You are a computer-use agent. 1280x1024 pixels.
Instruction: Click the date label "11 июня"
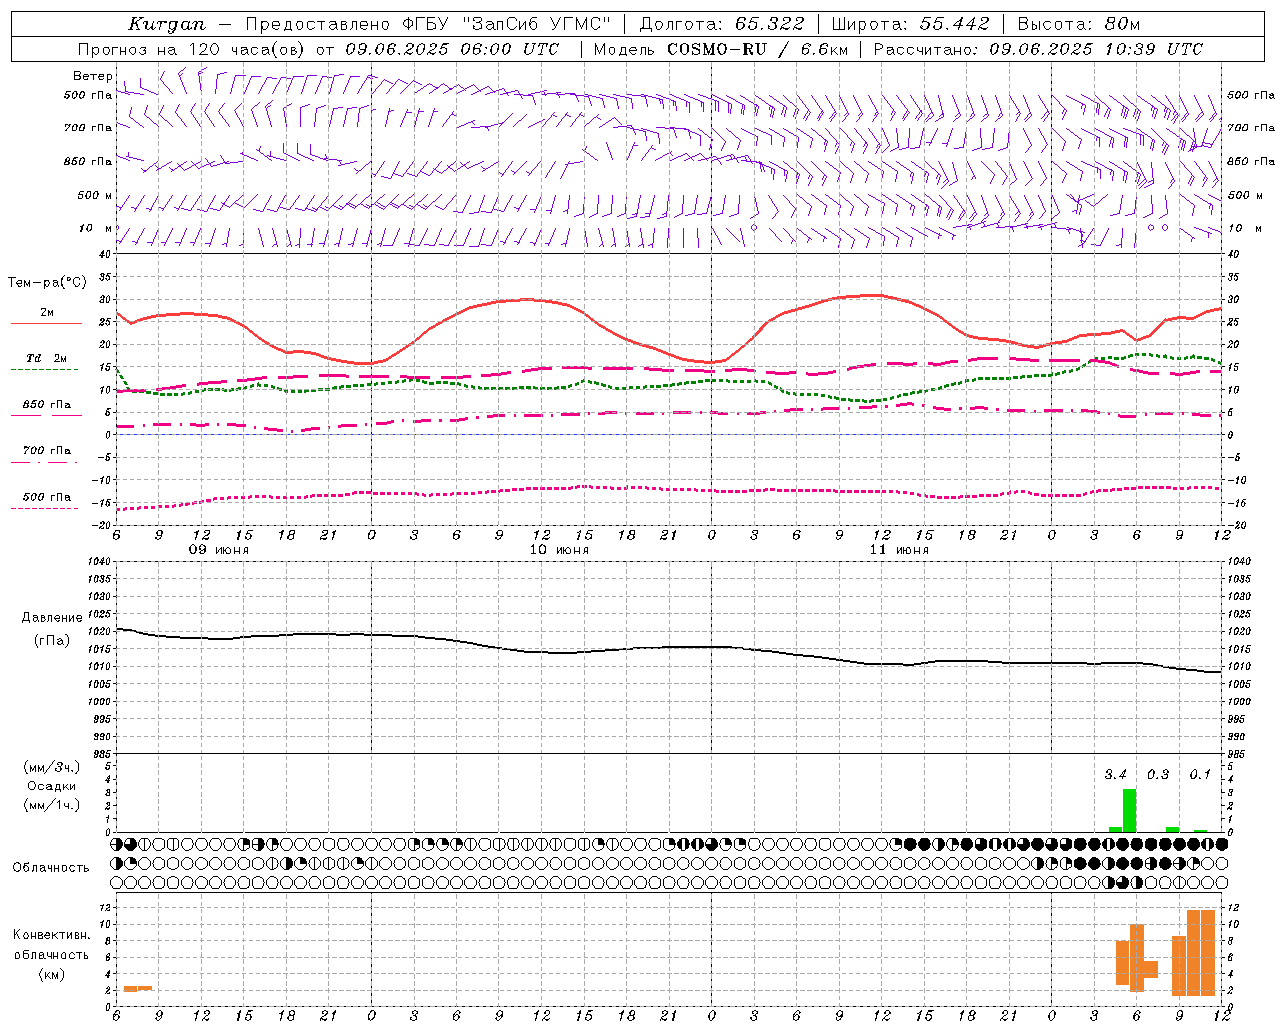pos(899,550)
